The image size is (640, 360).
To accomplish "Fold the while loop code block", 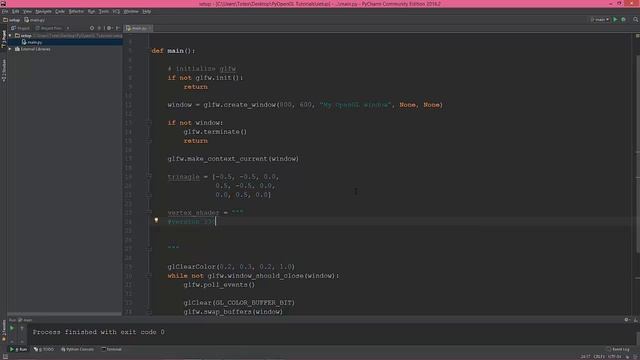I will point(149,276).
